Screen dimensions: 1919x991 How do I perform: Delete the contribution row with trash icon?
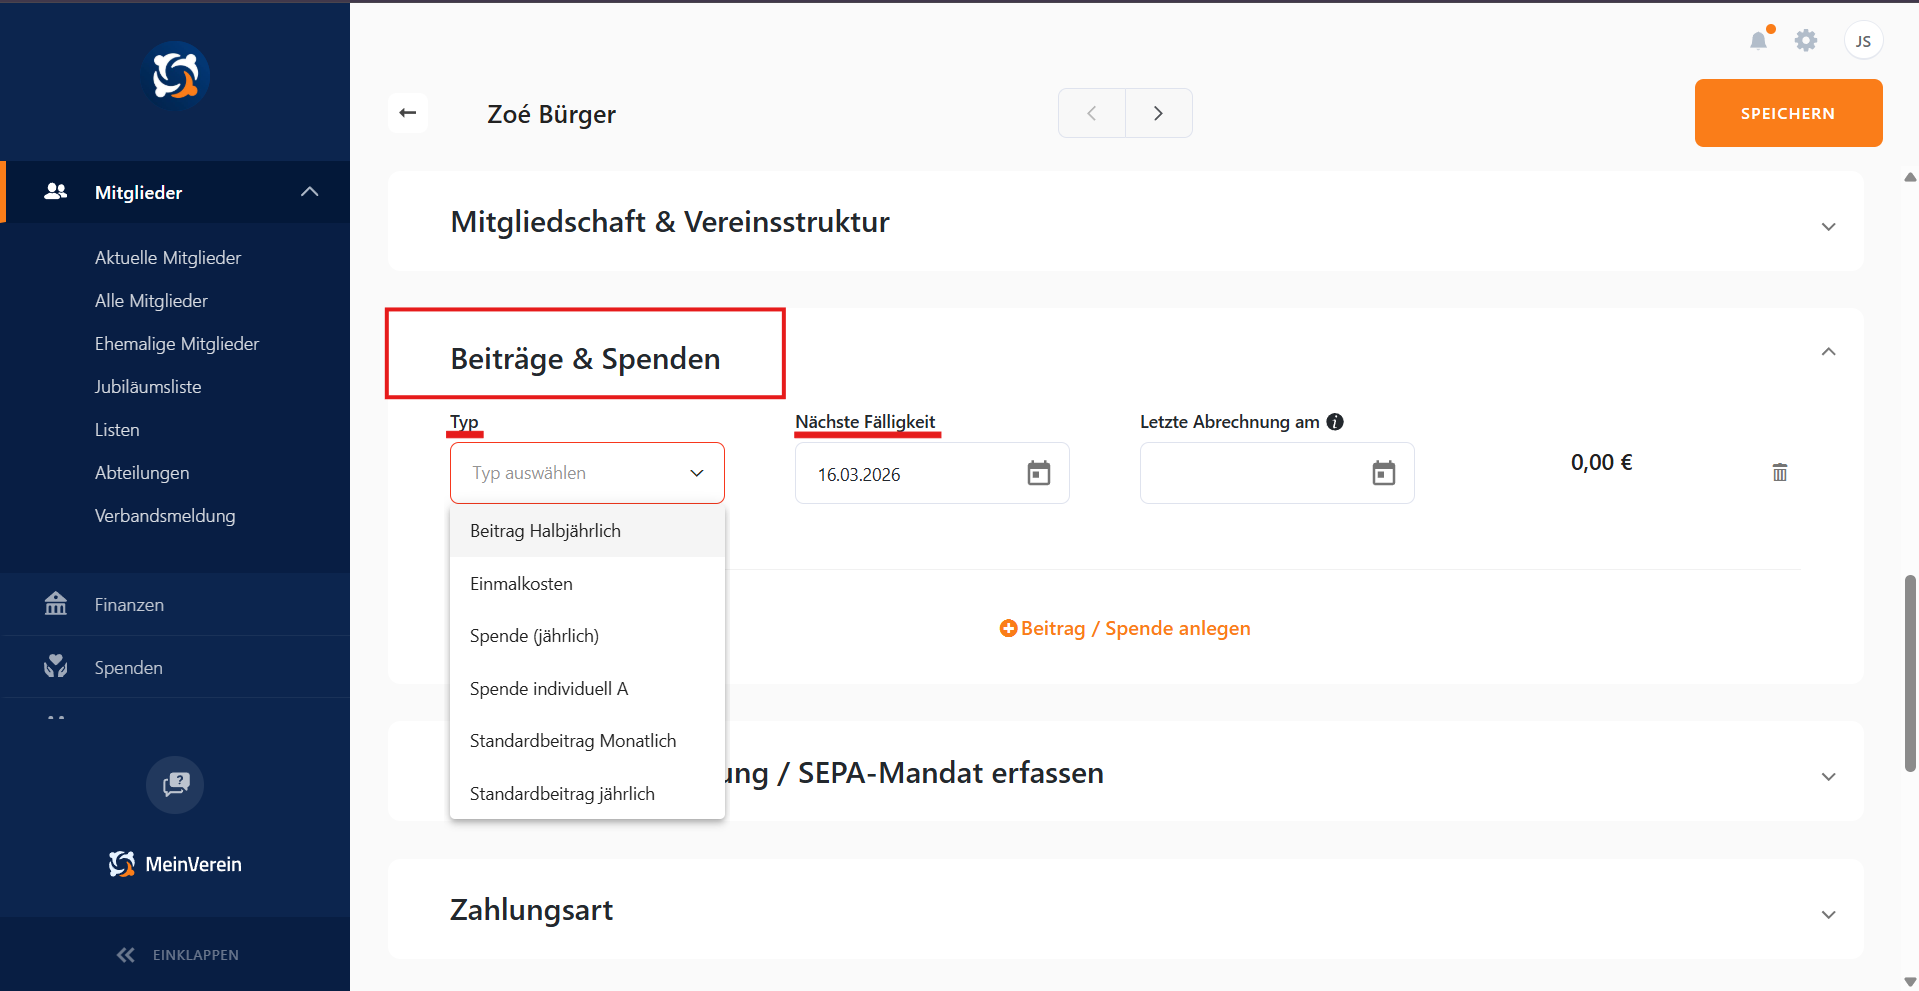(1779, 472)
